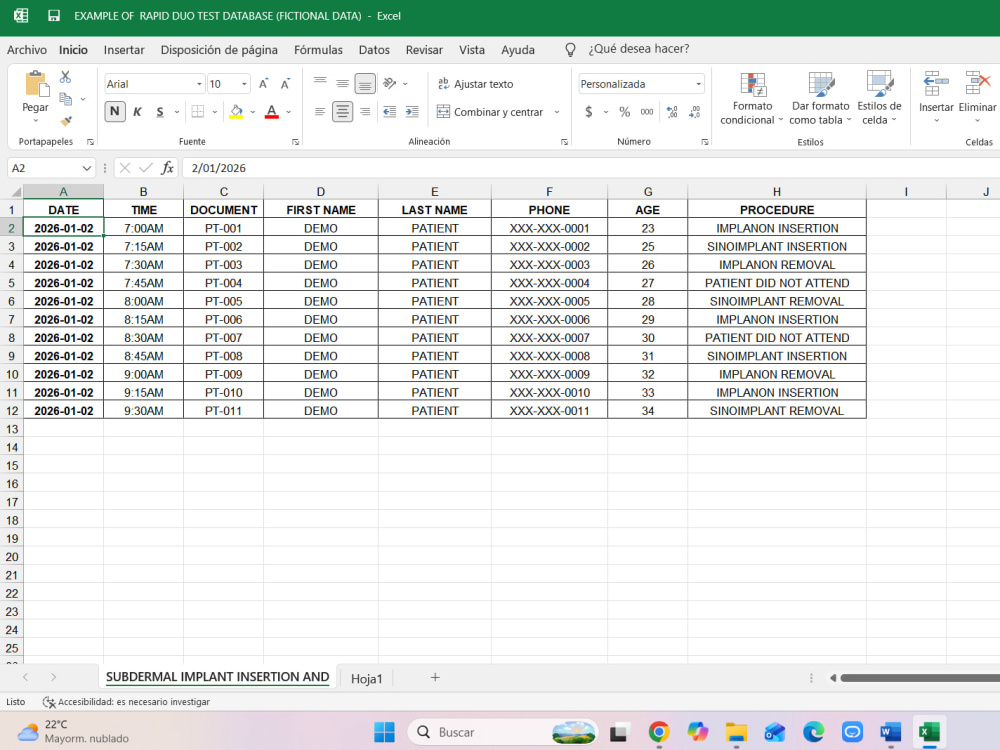This screenshot has height=750, width=1000.
Task: Toggle center horizontal alignment
Action: pos(342,112)
